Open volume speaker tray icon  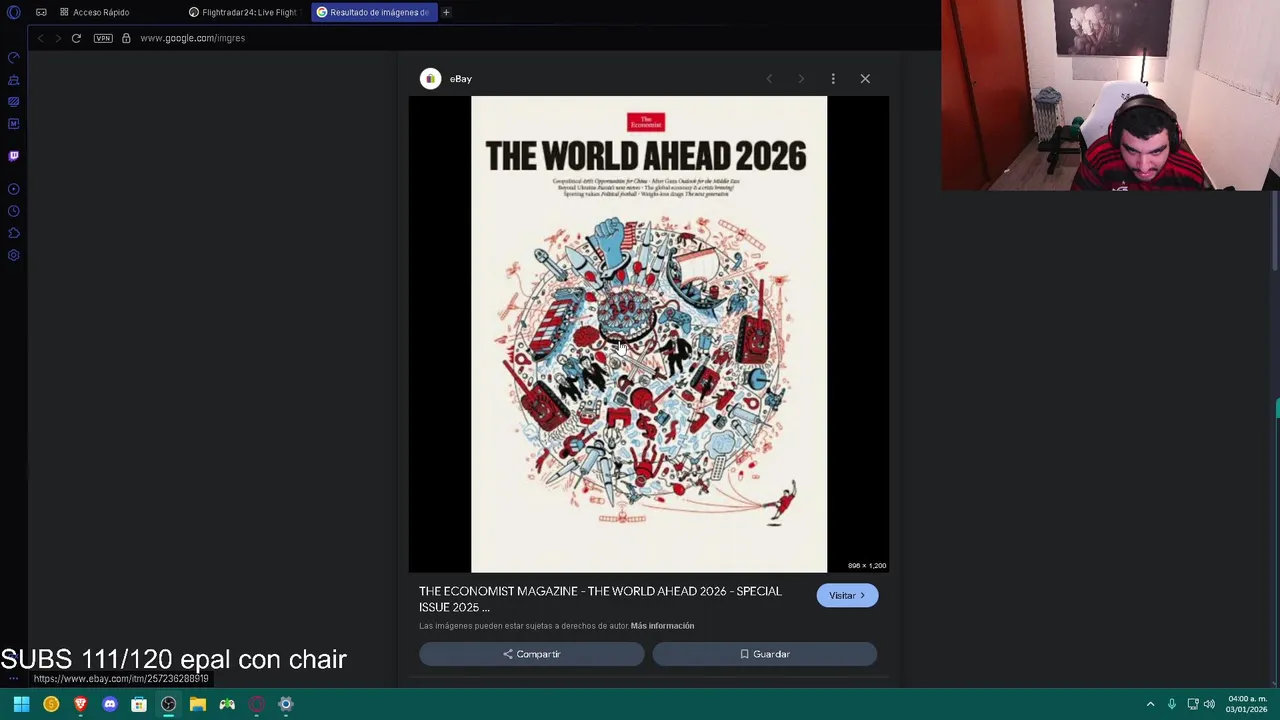pos(1210,704)
